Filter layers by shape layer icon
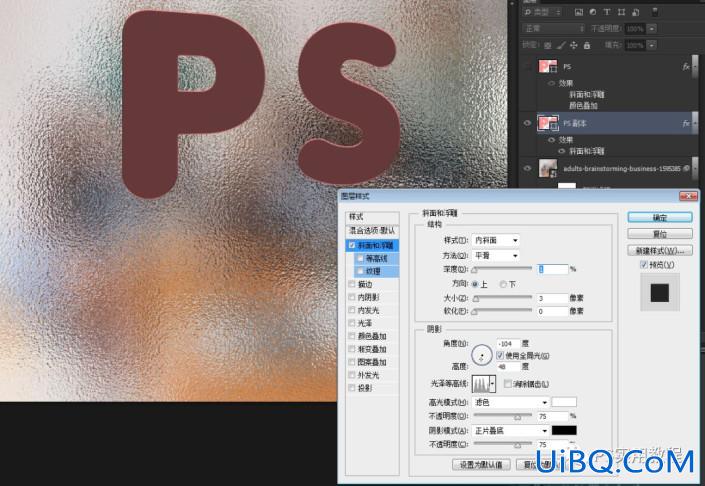705x486 pixels. click(621, 13)
